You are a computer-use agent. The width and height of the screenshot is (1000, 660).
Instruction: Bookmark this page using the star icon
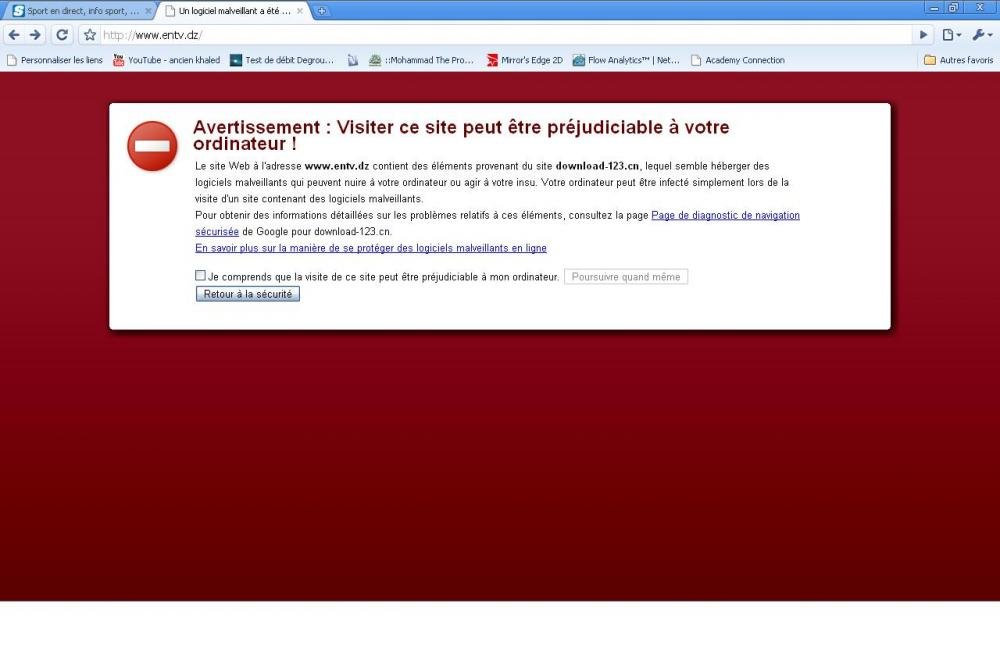click(x=90, y=35)
